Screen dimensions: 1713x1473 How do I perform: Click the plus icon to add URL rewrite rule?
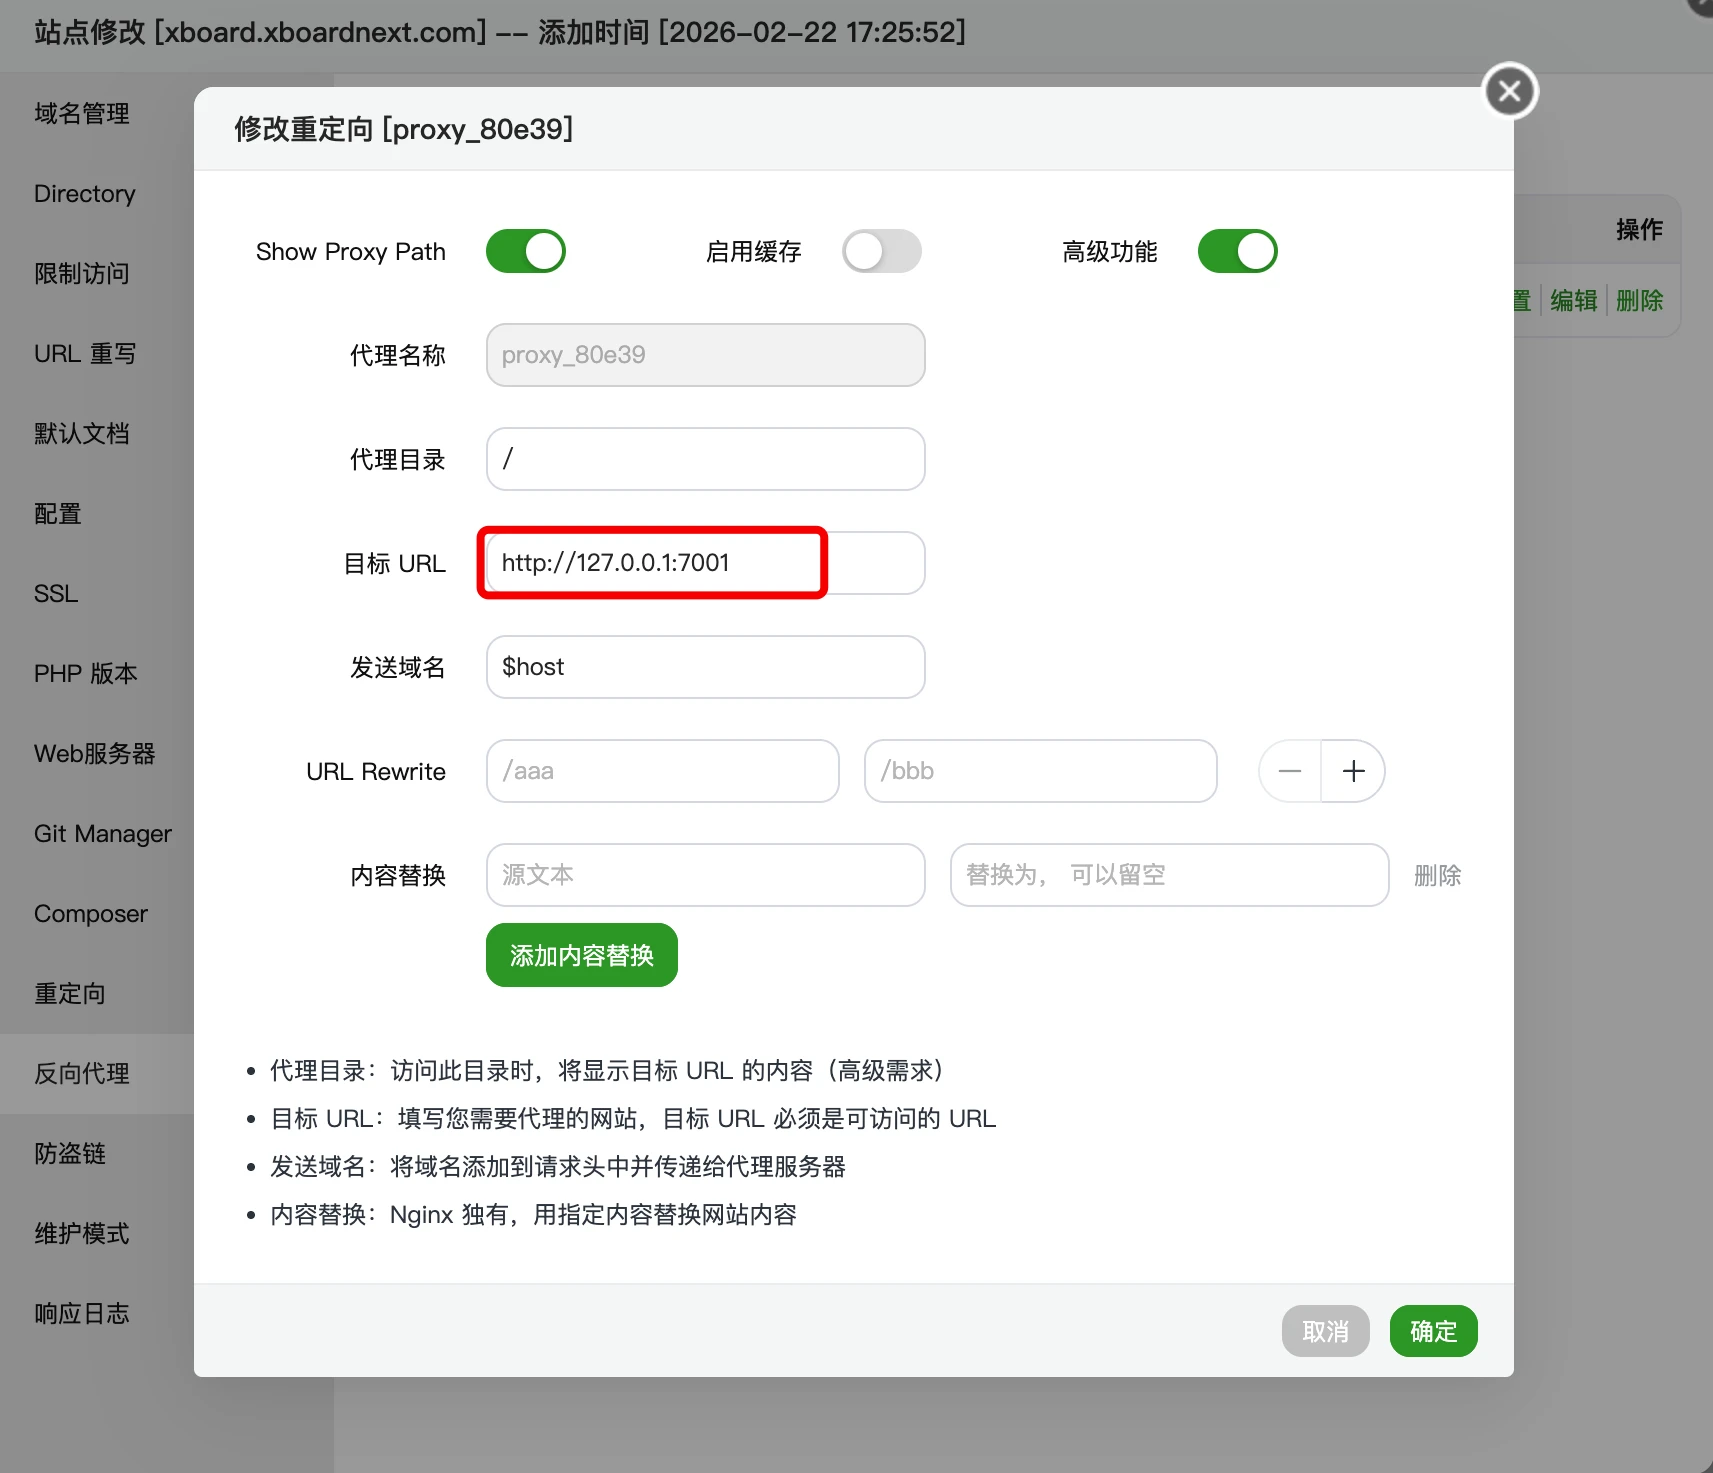tap(1353, 771)
